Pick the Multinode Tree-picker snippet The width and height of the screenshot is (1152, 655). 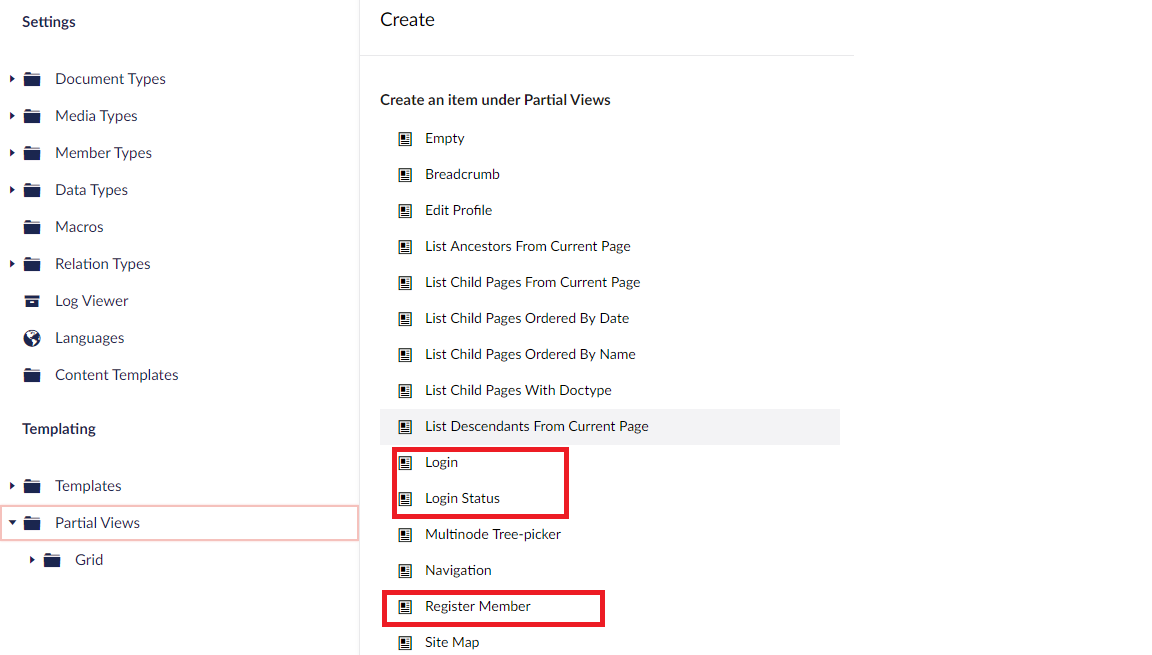tap(492, 534)
